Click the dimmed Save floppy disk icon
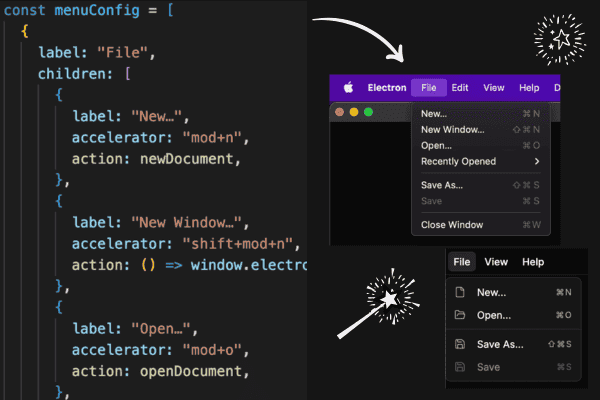Screen dimensions: 600x400 pyautogui.click(x=460, y=367)
